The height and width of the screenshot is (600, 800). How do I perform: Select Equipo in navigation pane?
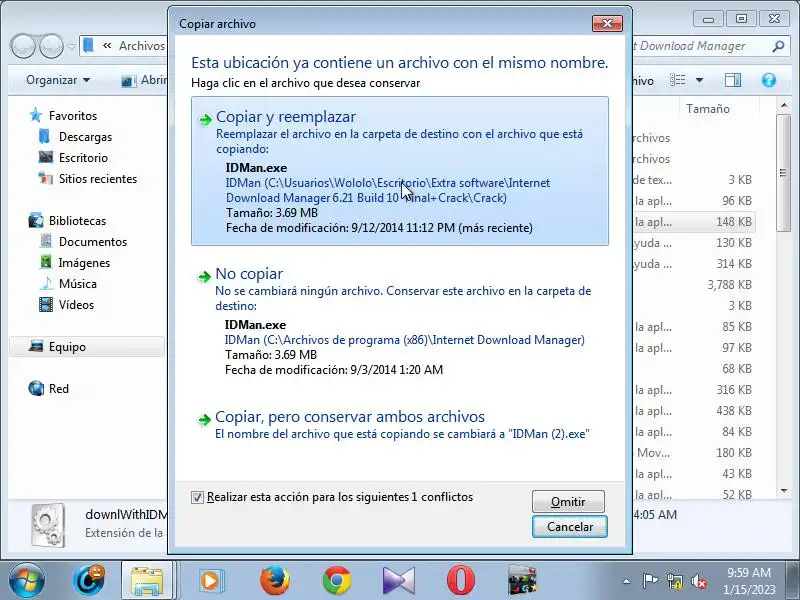click(x=87, y=347)
